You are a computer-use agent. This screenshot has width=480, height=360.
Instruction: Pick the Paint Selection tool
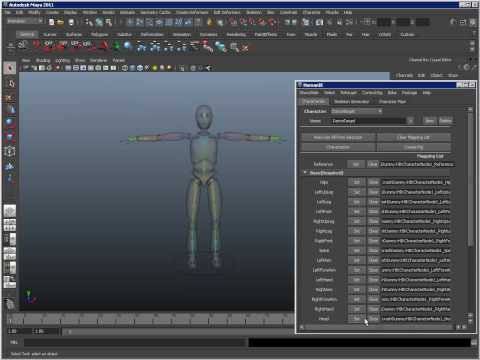coord(10,98)
